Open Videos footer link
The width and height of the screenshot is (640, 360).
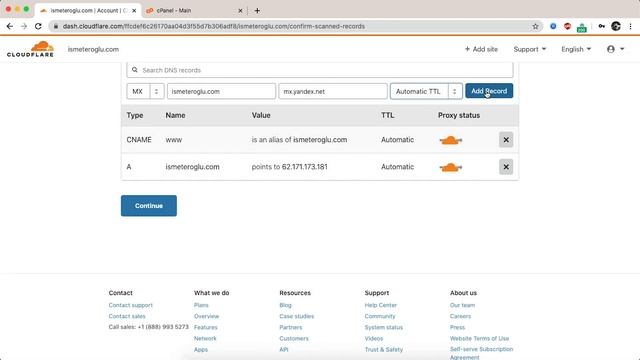click(x=374, y=338)
